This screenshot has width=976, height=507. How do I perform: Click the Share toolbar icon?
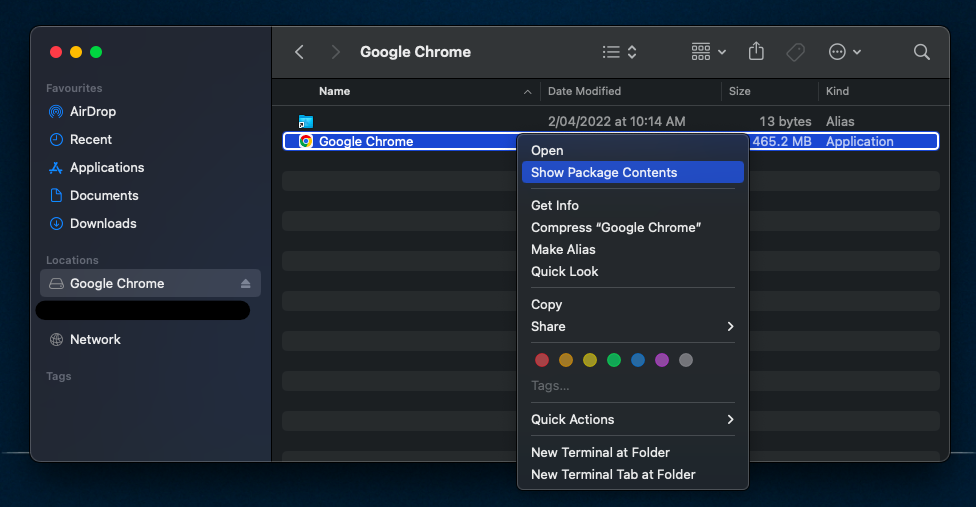[x=756, y=51]
